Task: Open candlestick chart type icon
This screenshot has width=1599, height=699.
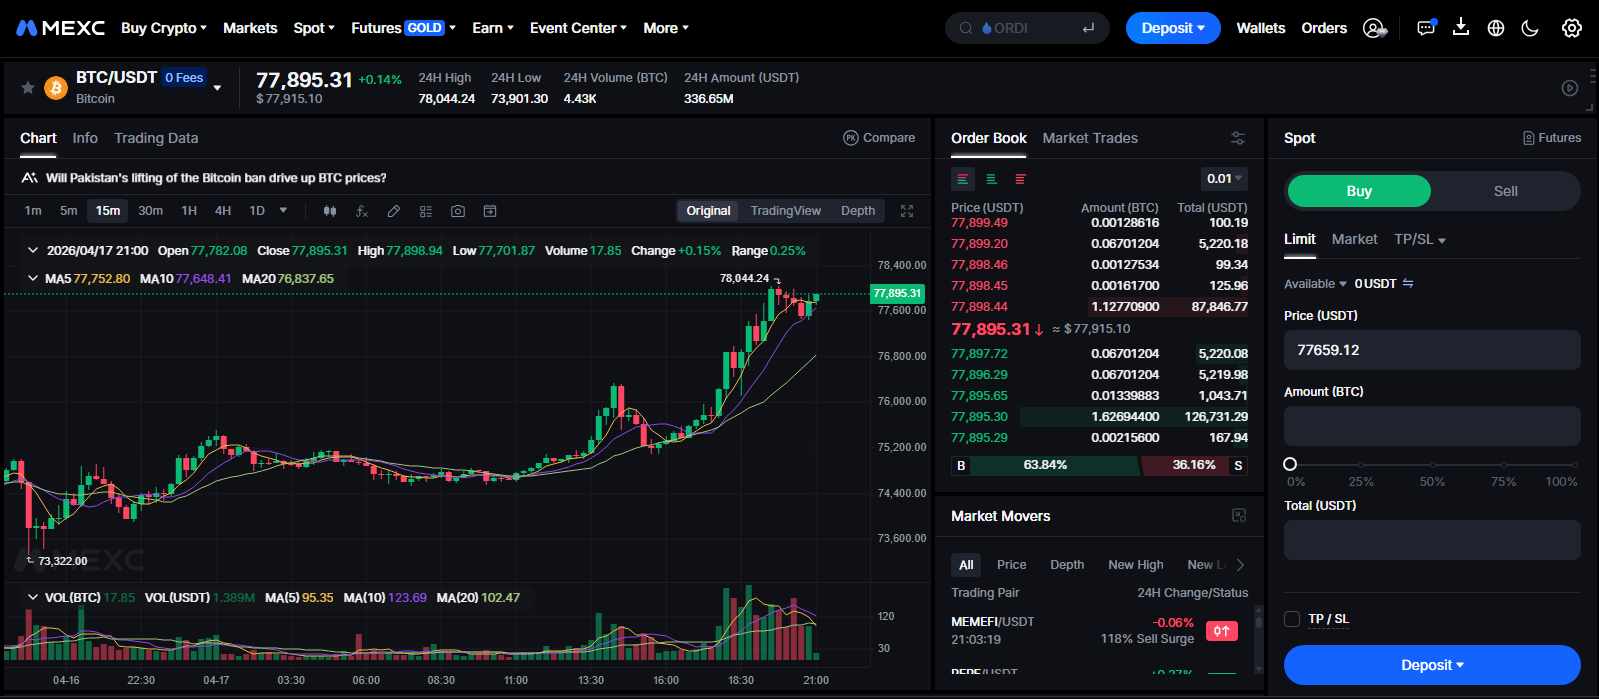Action: click(330, 211)
